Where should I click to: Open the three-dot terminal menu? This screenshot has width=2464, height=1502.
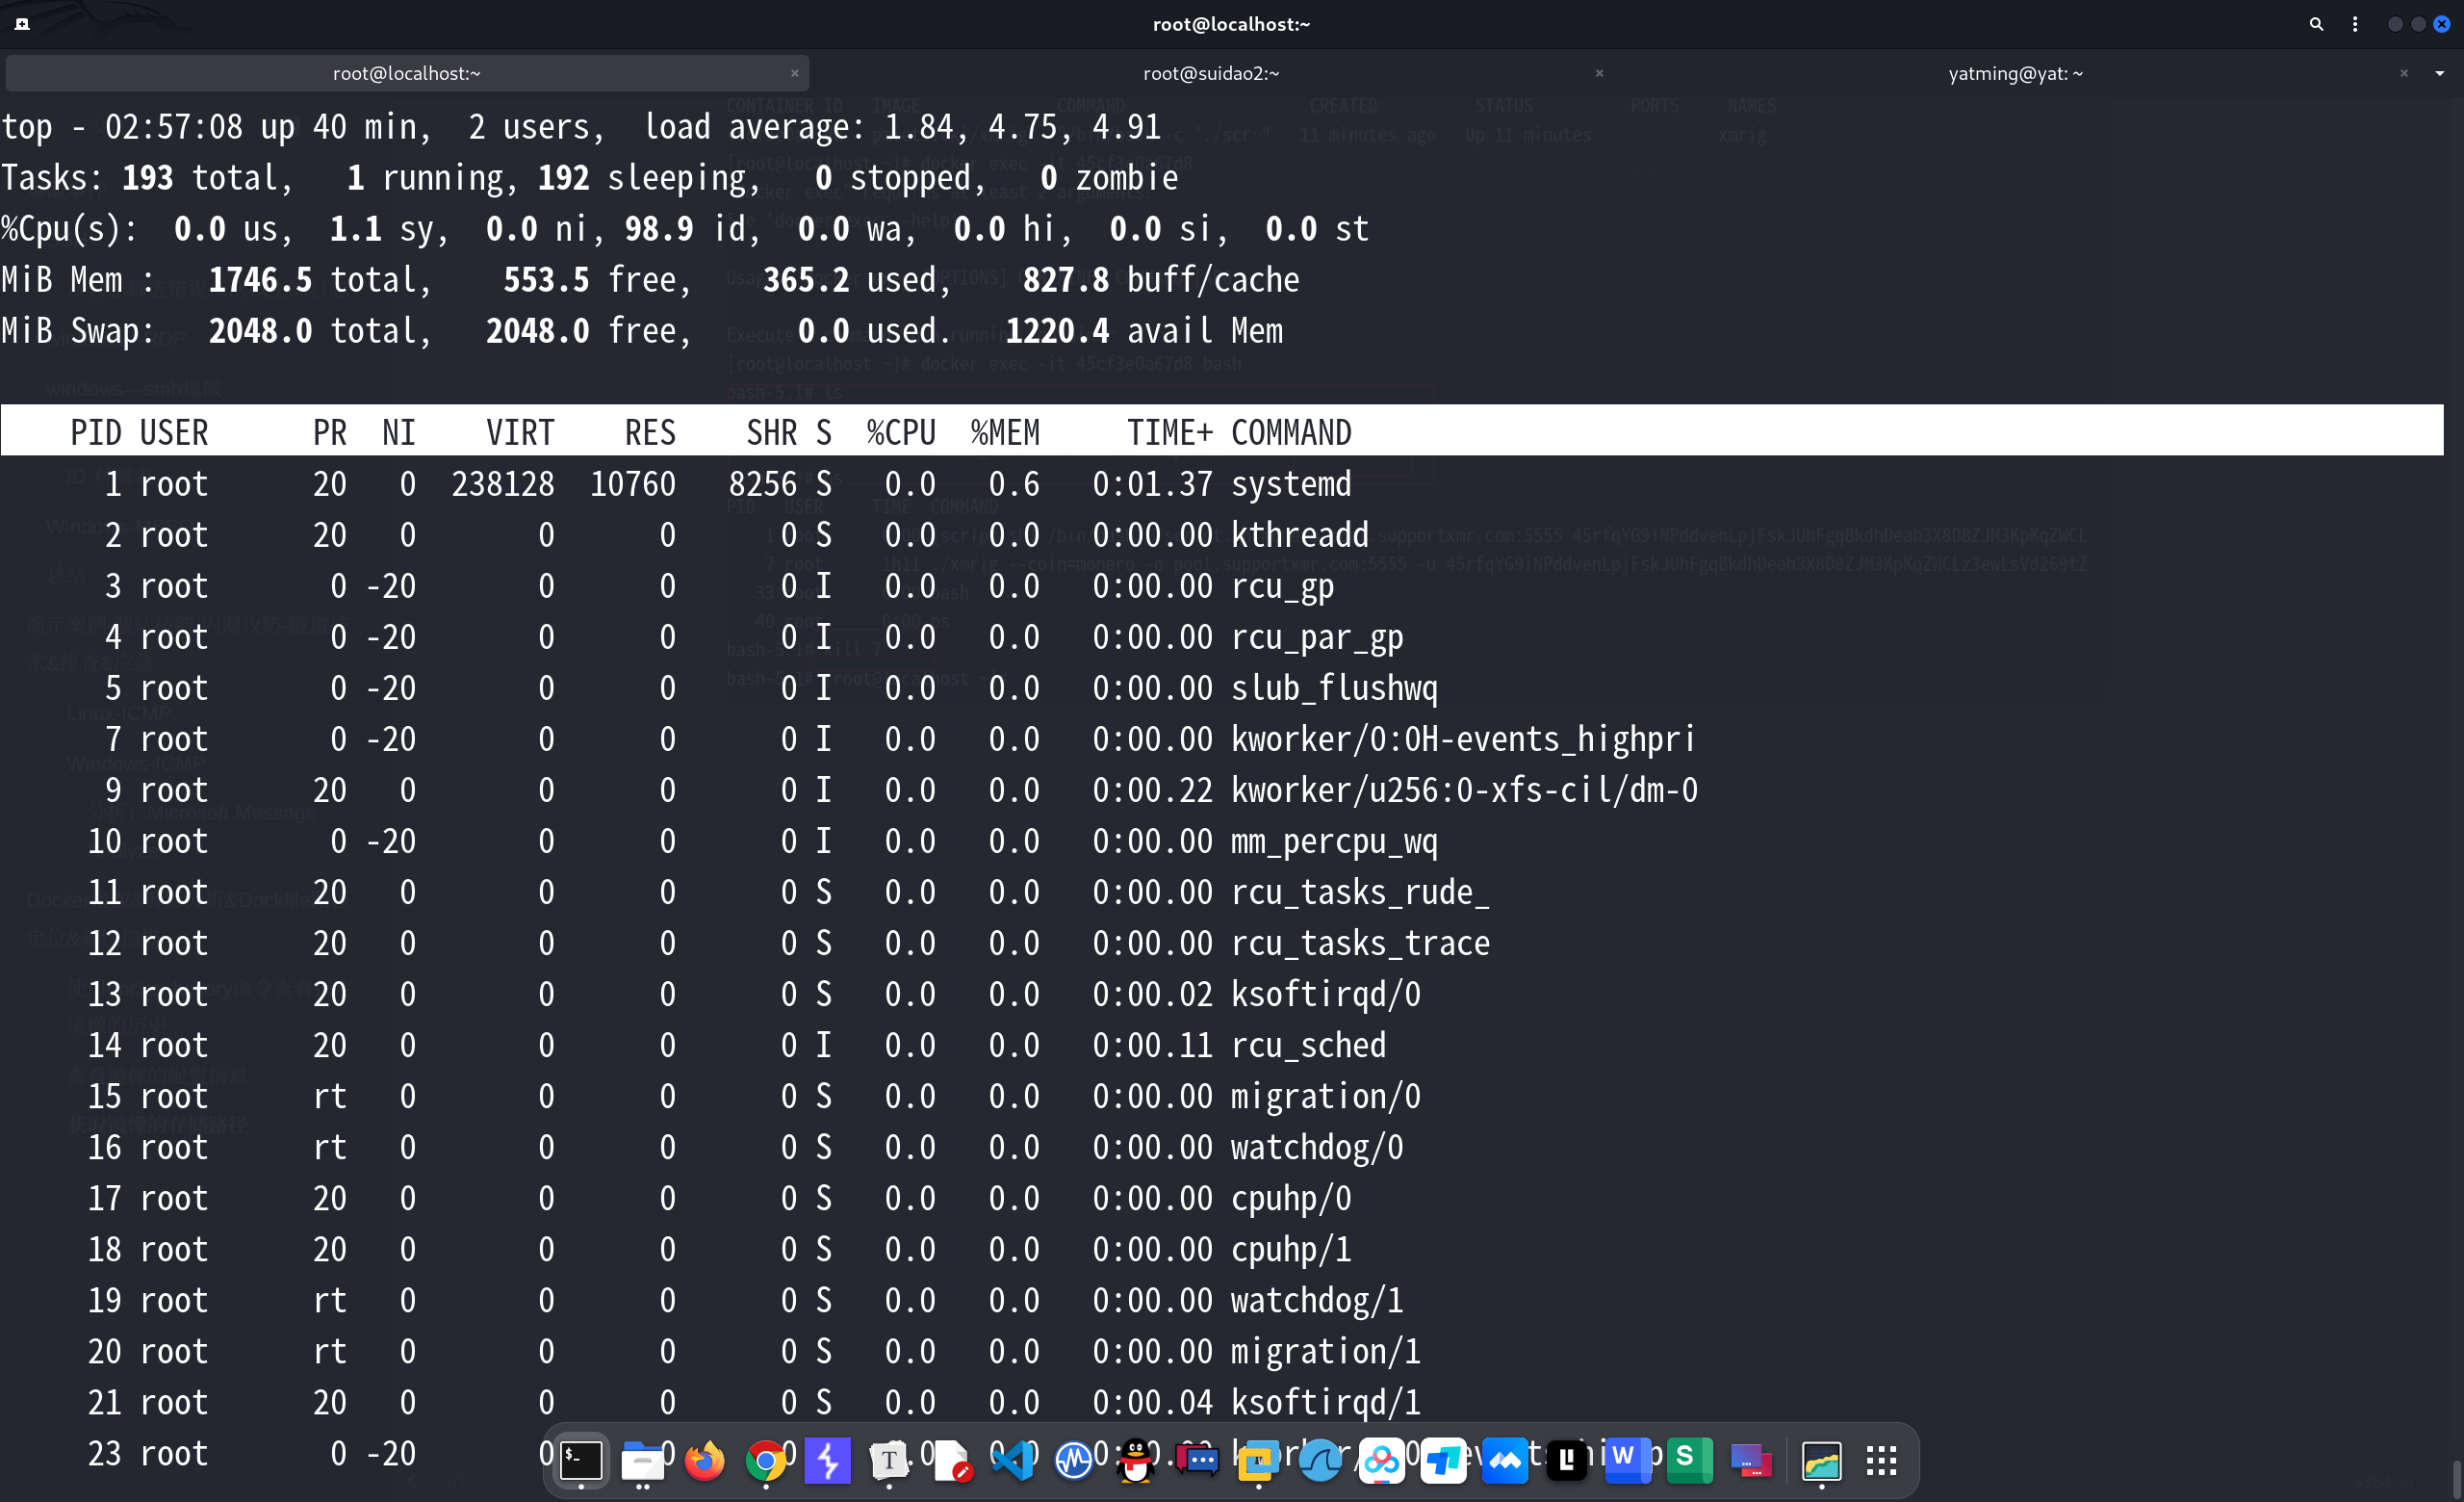pos(2355,24)
